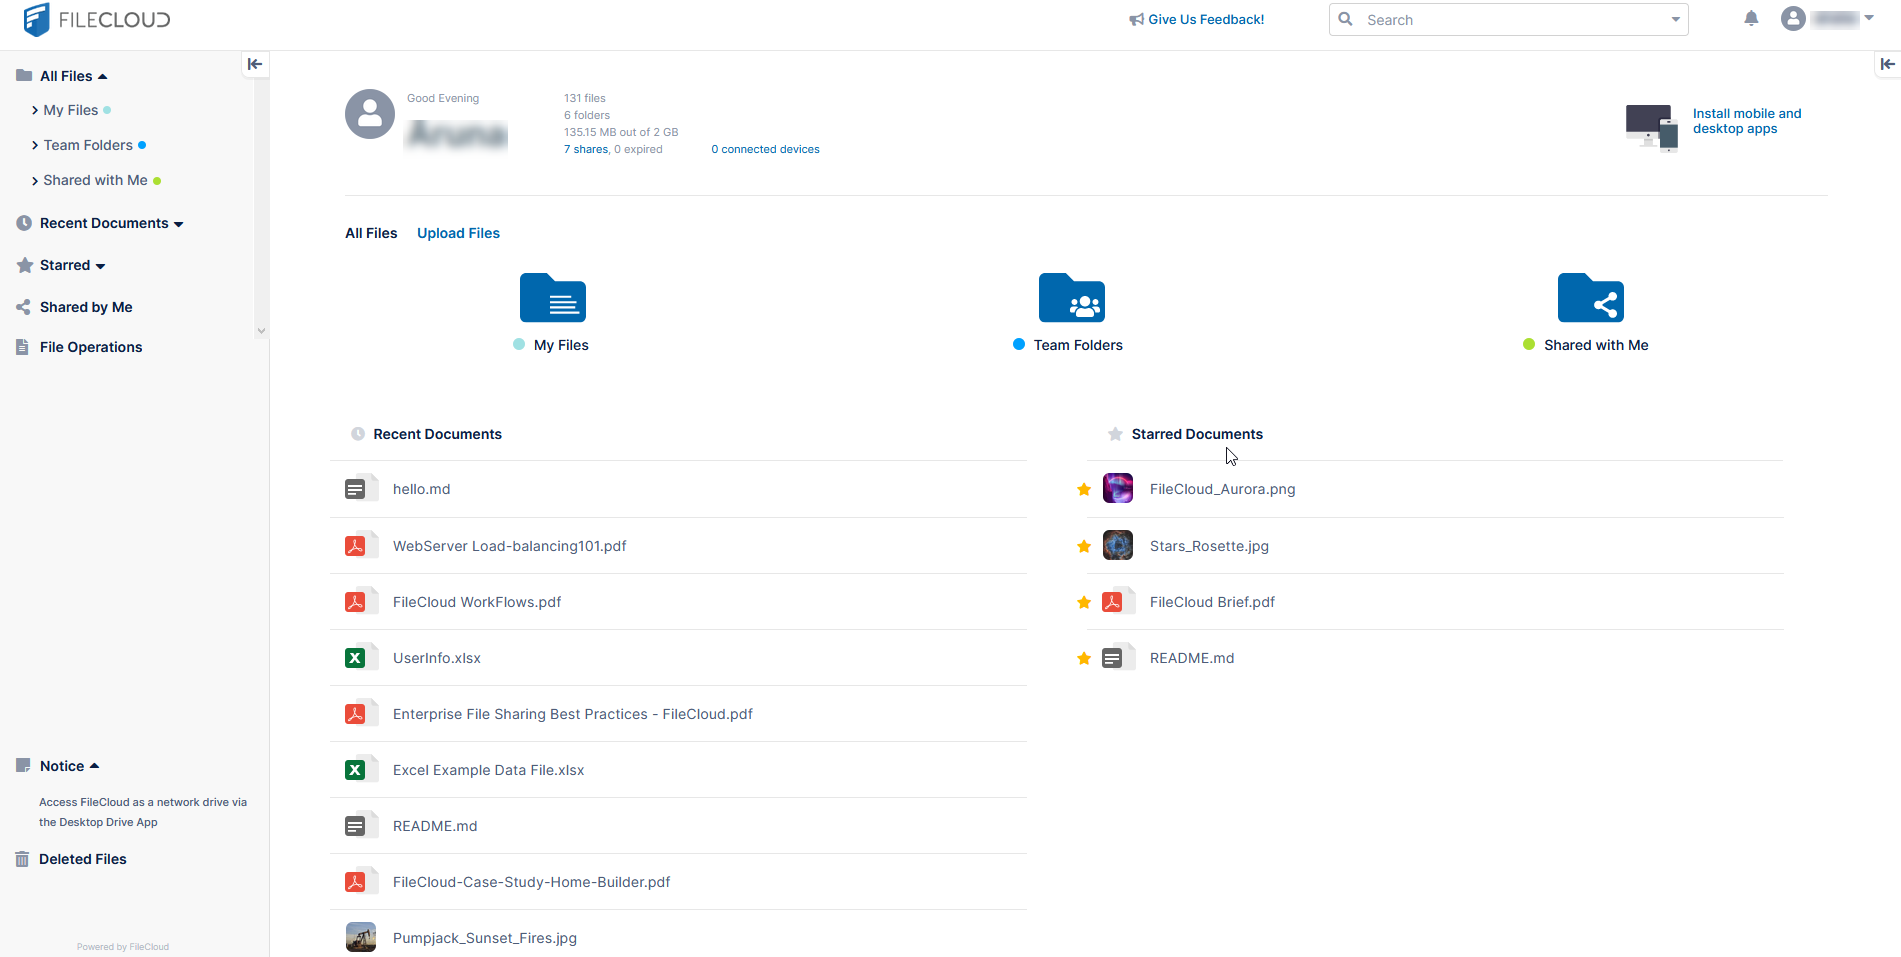The height and width of the screenshot is (957, 1901).
Task: Open the notifications bell
Action: coord(1751,19)
